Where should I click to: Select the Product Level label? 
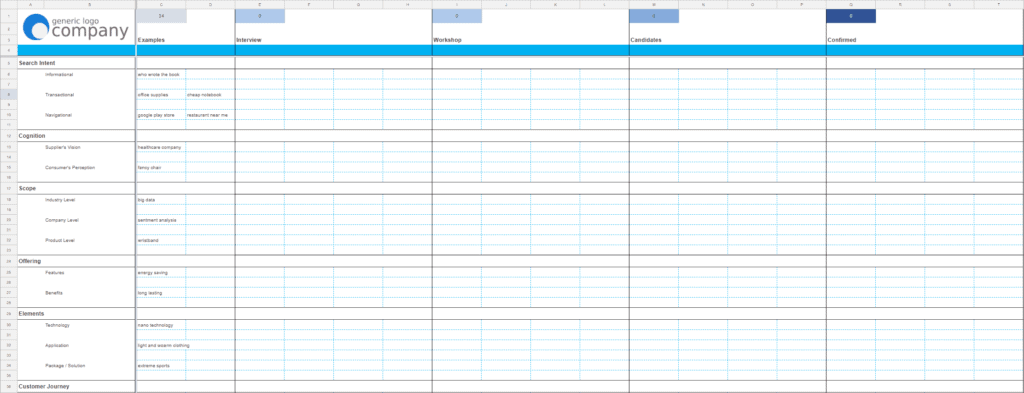[x=59, y=240]
